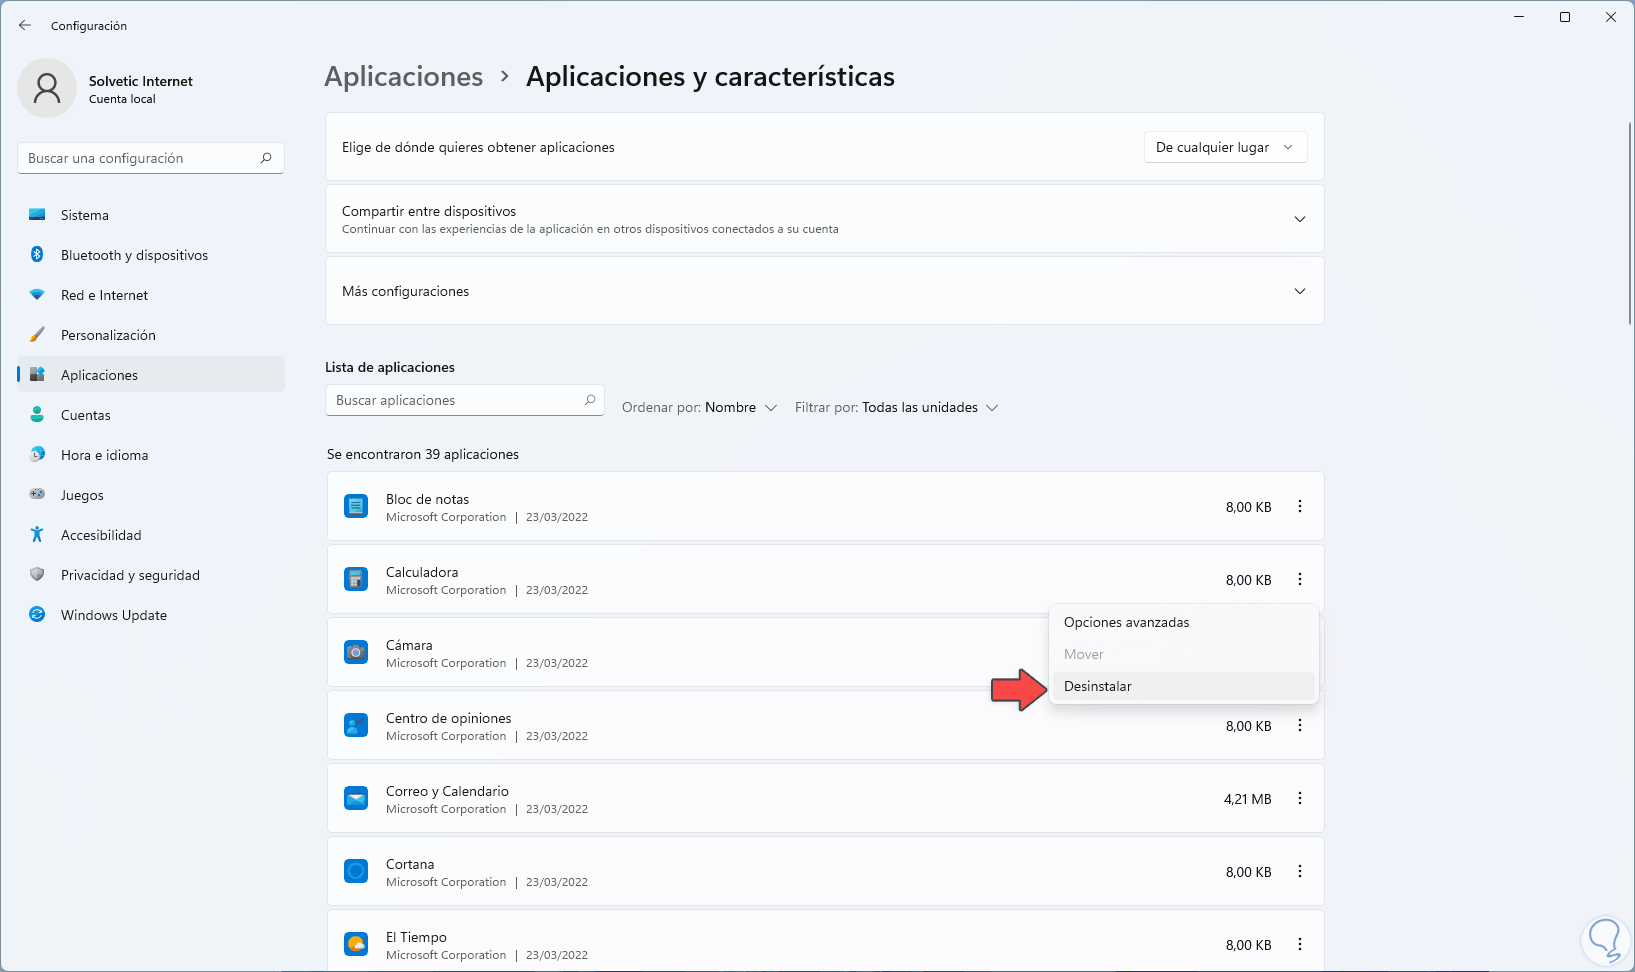This screenshot has height=972, width=1635.
Task: Click the Buscar aplicaciones search field
Action: coord(456,400)
